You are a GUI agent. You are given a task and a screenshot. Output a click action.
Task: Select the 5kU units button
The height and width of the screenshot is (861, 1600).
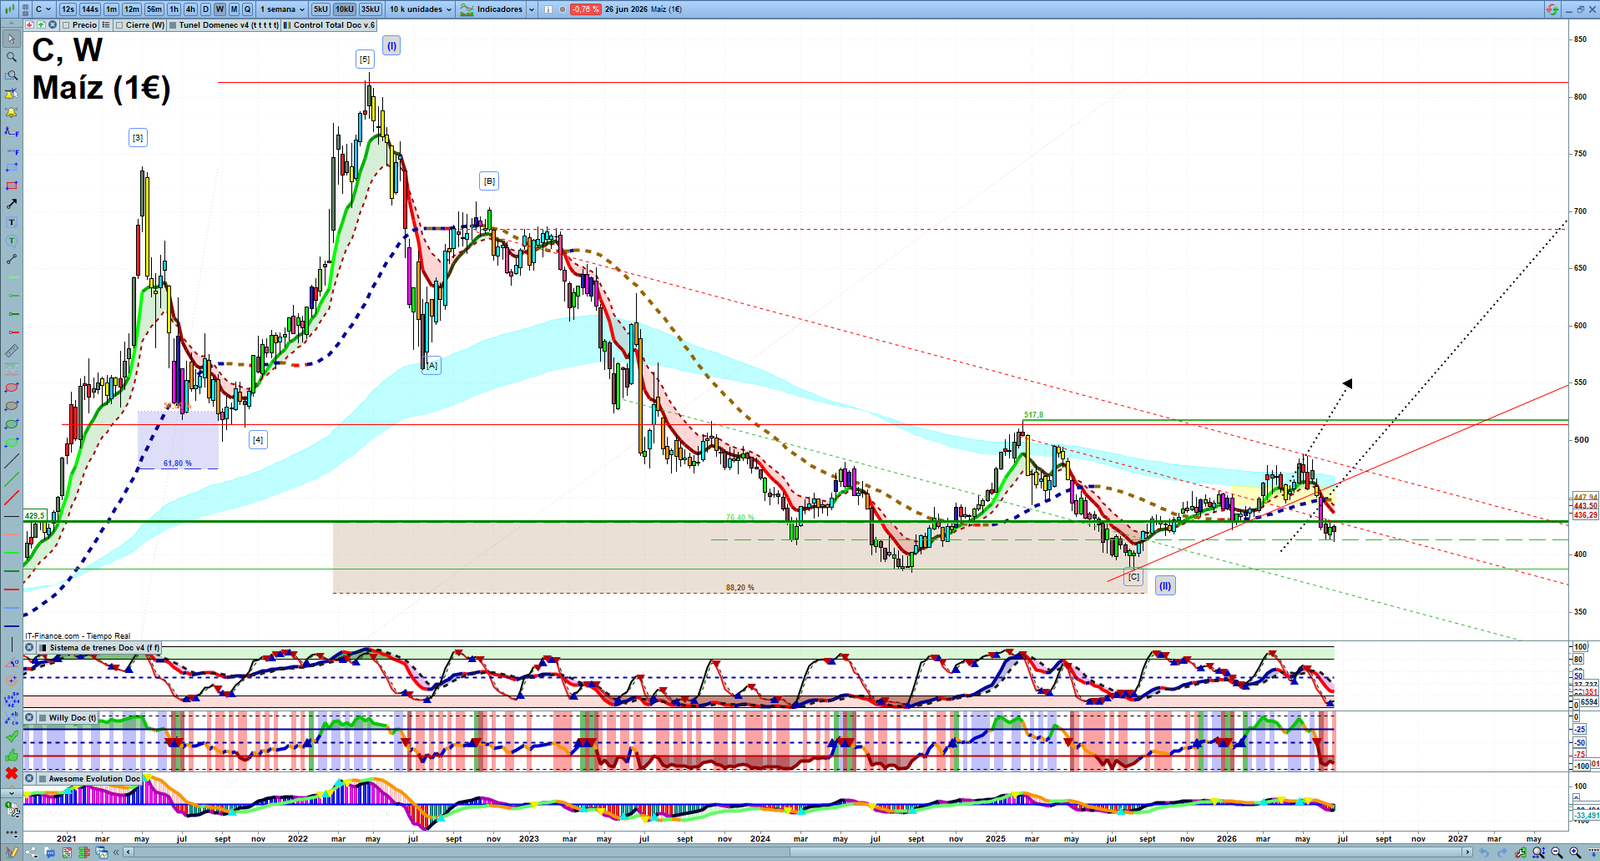pyautogui.click(x=320, y=9)
